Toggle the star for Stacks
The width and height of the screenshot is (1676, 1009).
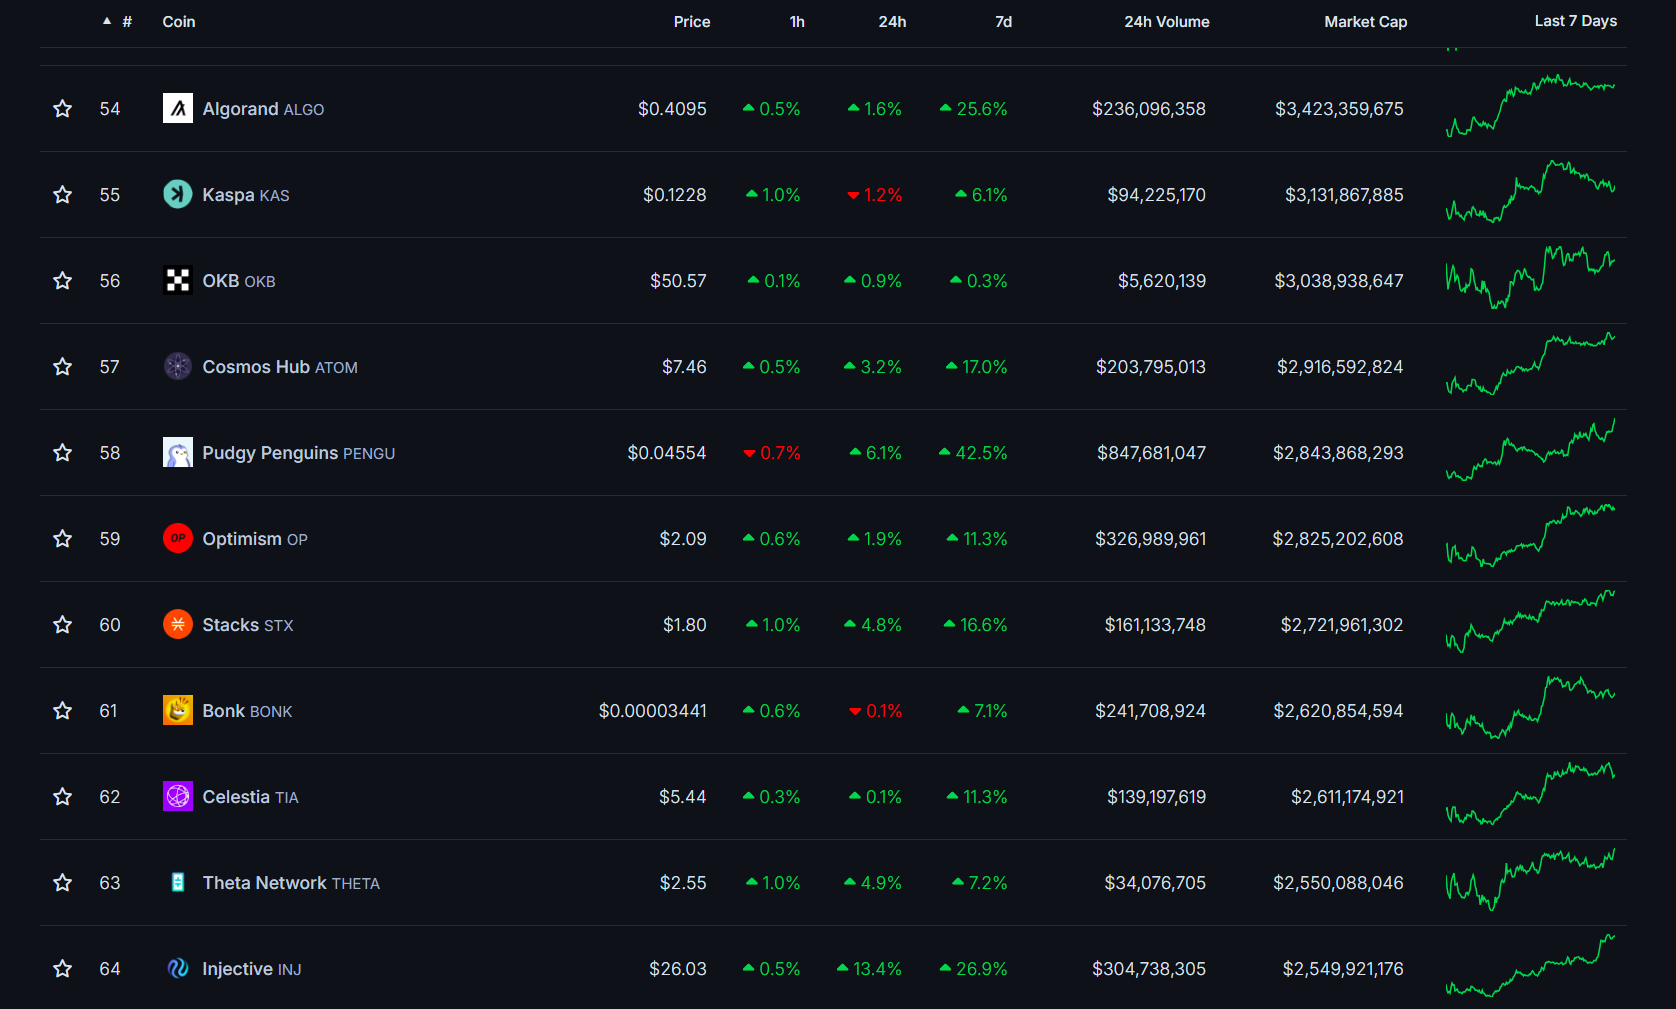63,624
